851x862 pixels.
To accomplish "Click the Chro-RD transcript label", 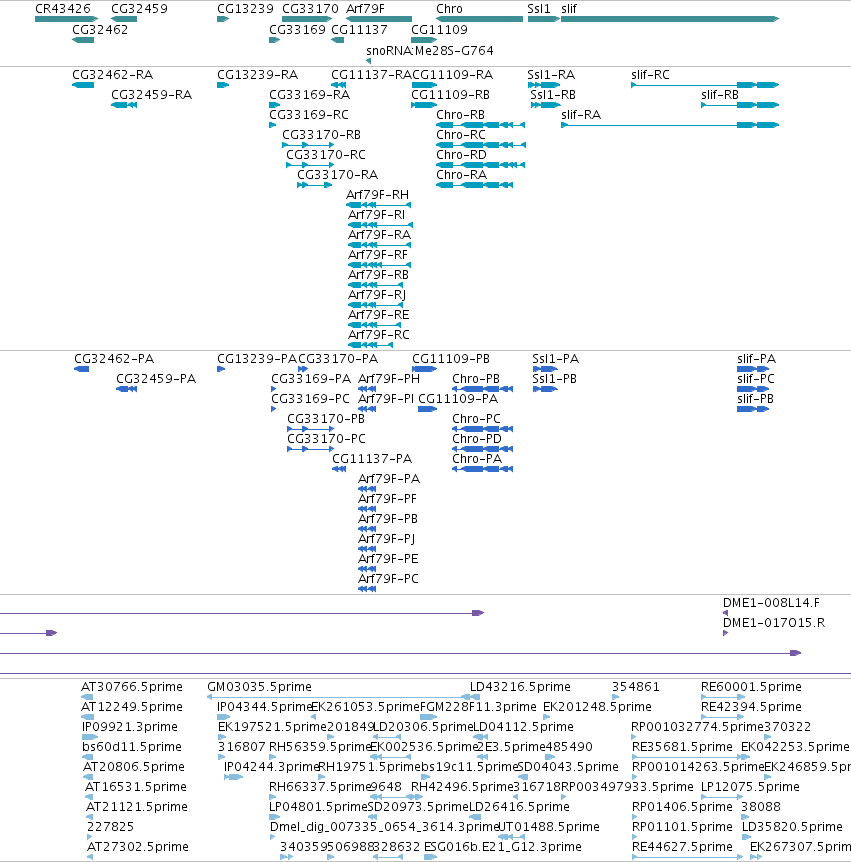I will tap(461, 154).
